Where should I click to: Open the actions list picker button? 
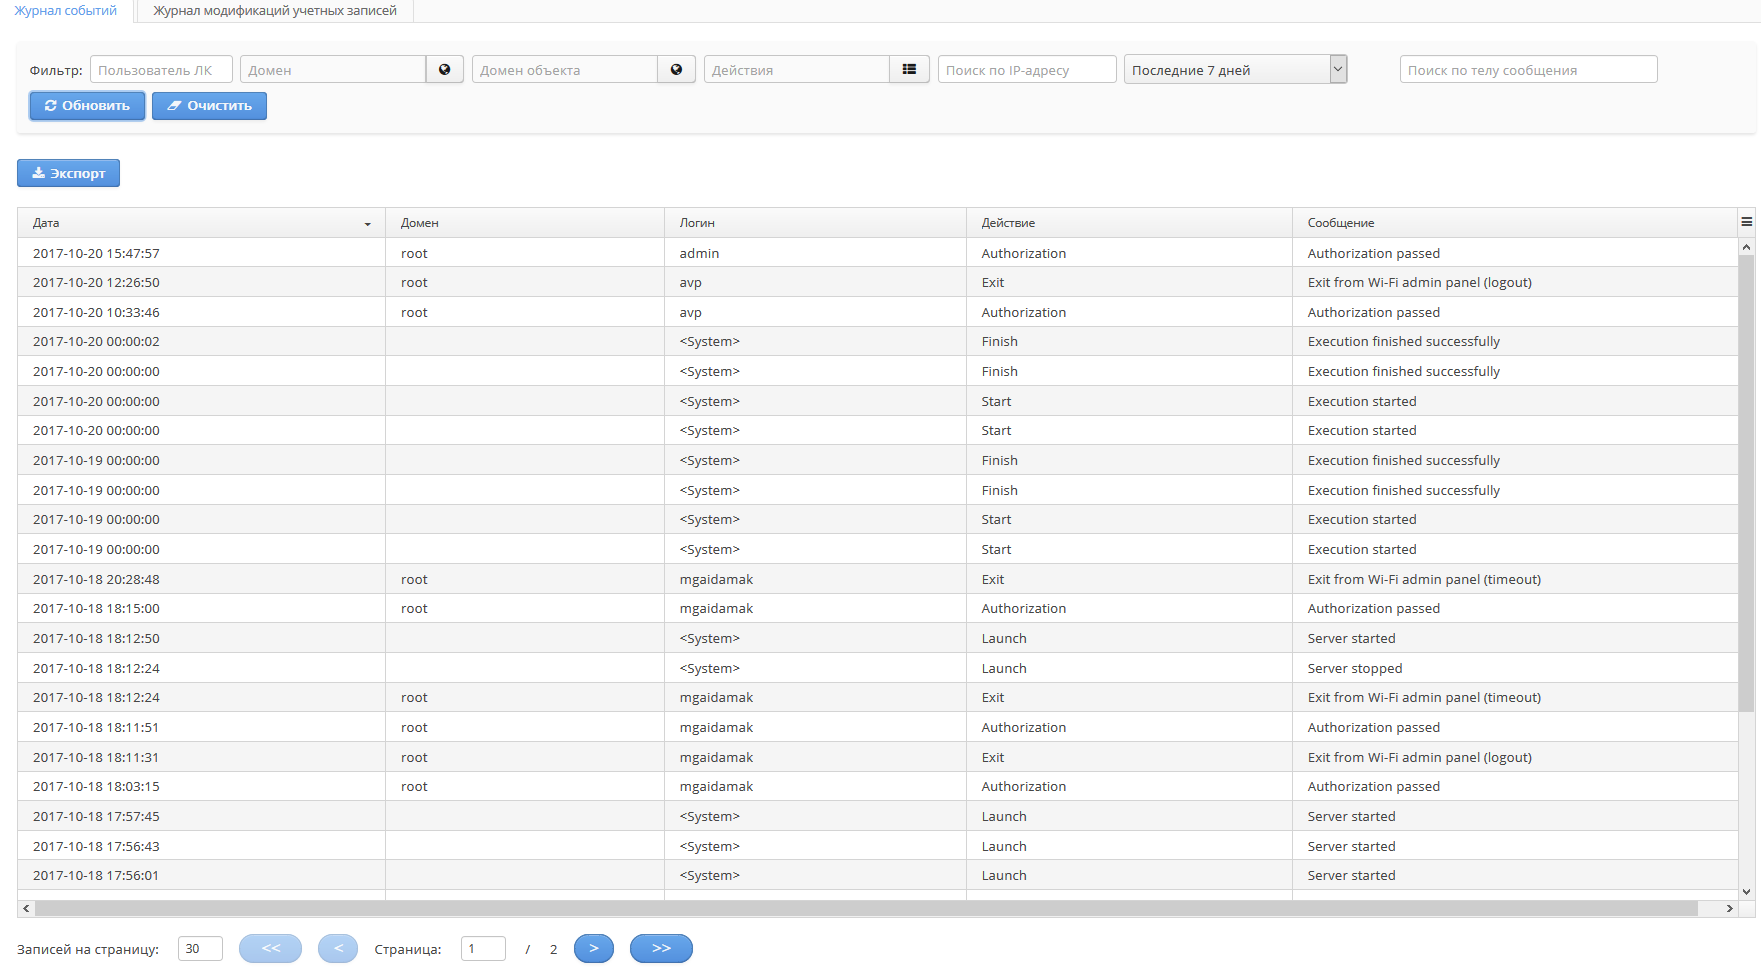click(909, 70)
